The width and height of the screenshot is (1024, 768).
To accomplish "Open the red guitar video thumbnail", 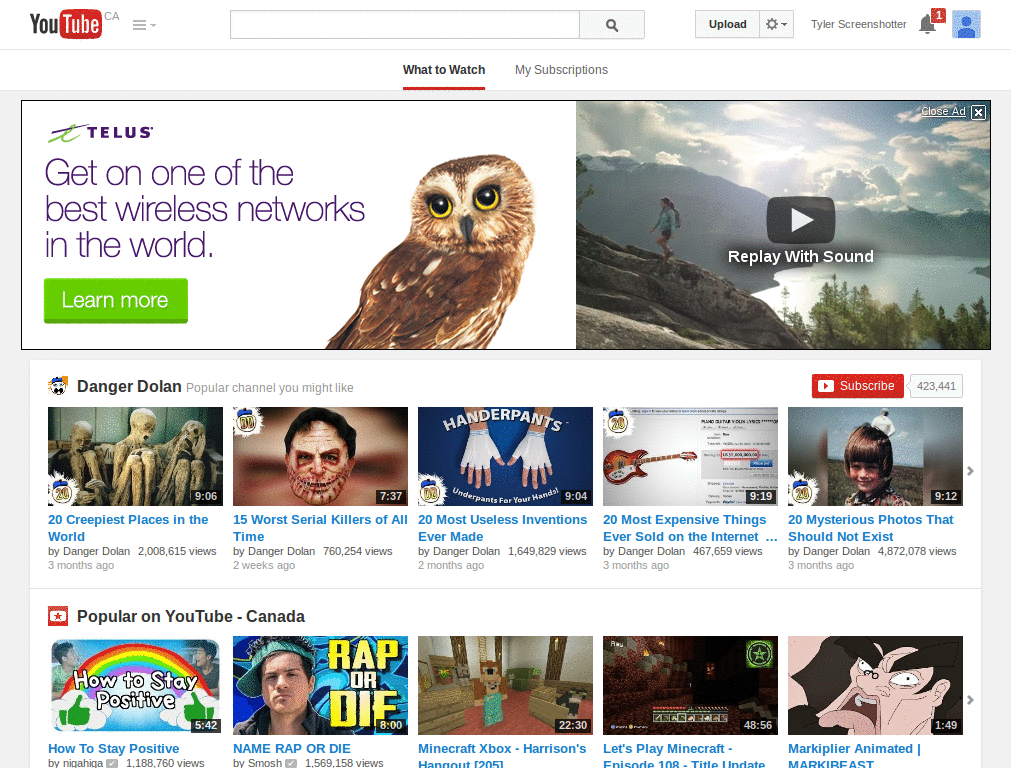I will click(690, 456).
